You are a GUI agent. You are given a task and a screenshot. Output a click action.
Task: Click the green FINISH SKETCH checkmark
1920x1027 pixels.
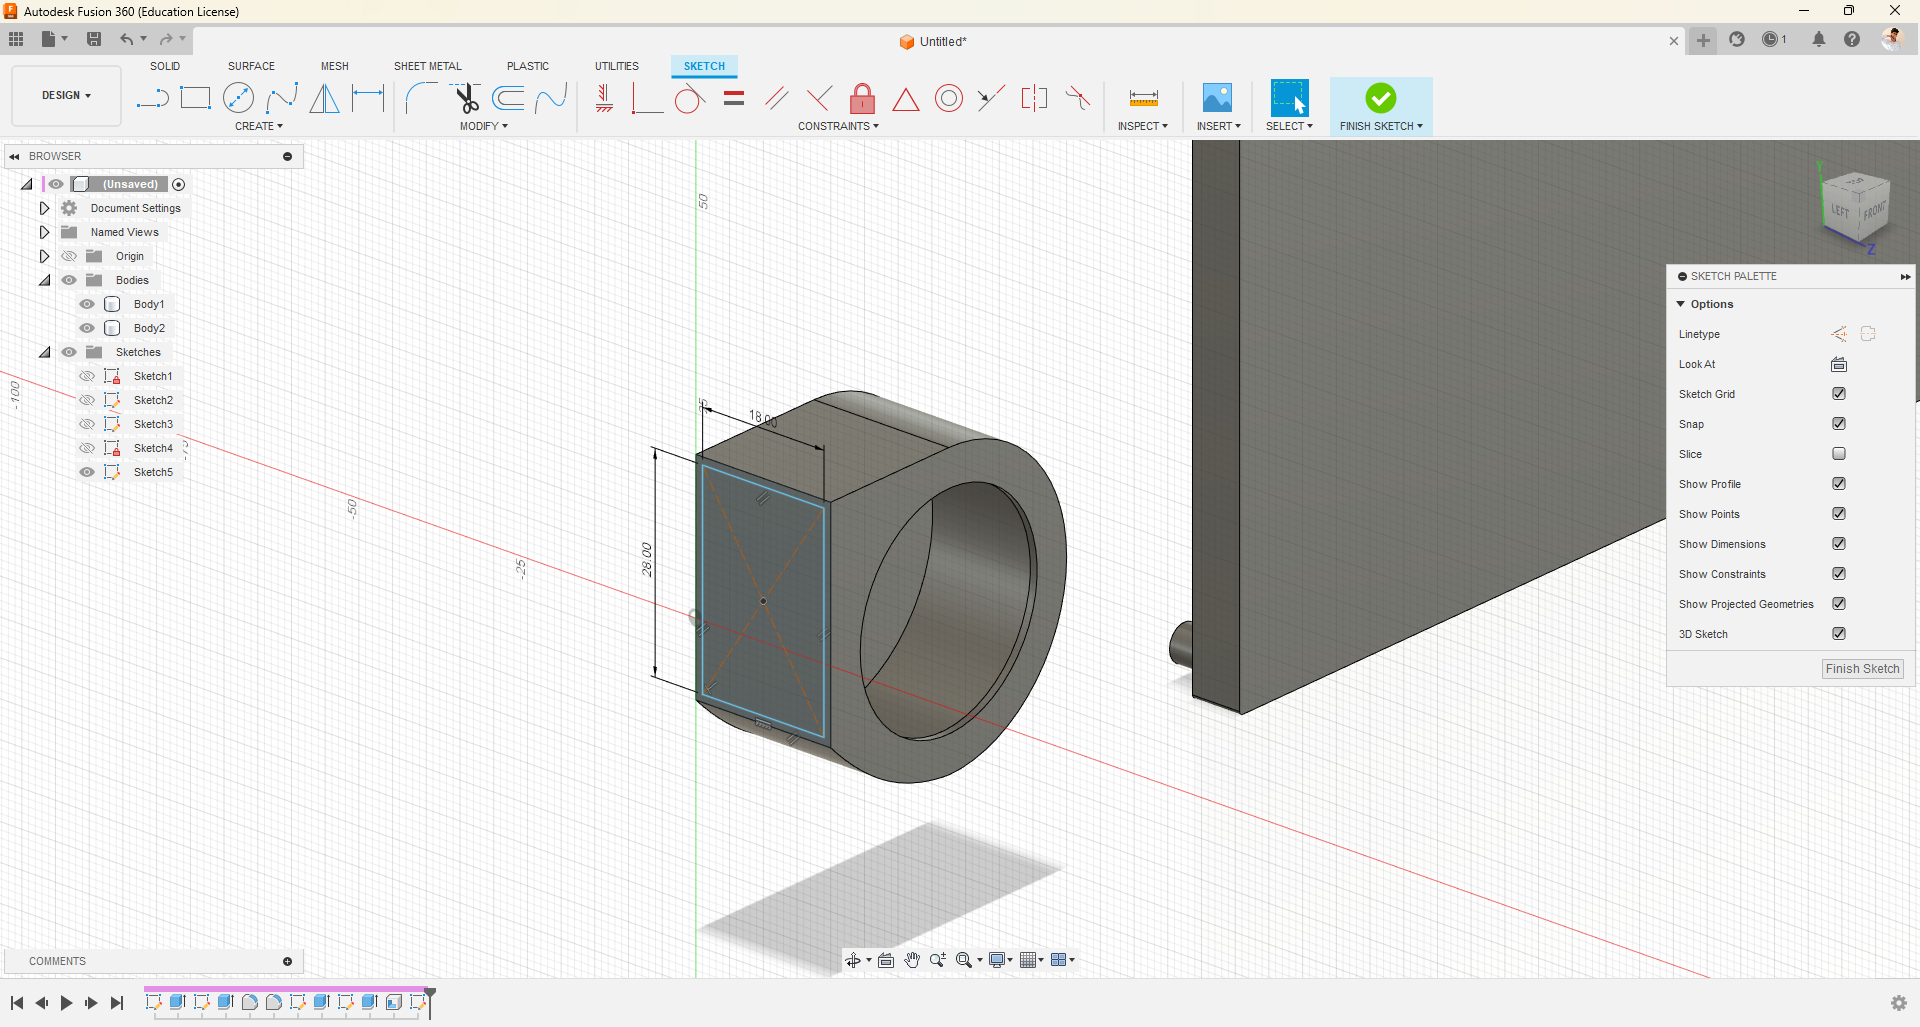tap(1380, 98)
